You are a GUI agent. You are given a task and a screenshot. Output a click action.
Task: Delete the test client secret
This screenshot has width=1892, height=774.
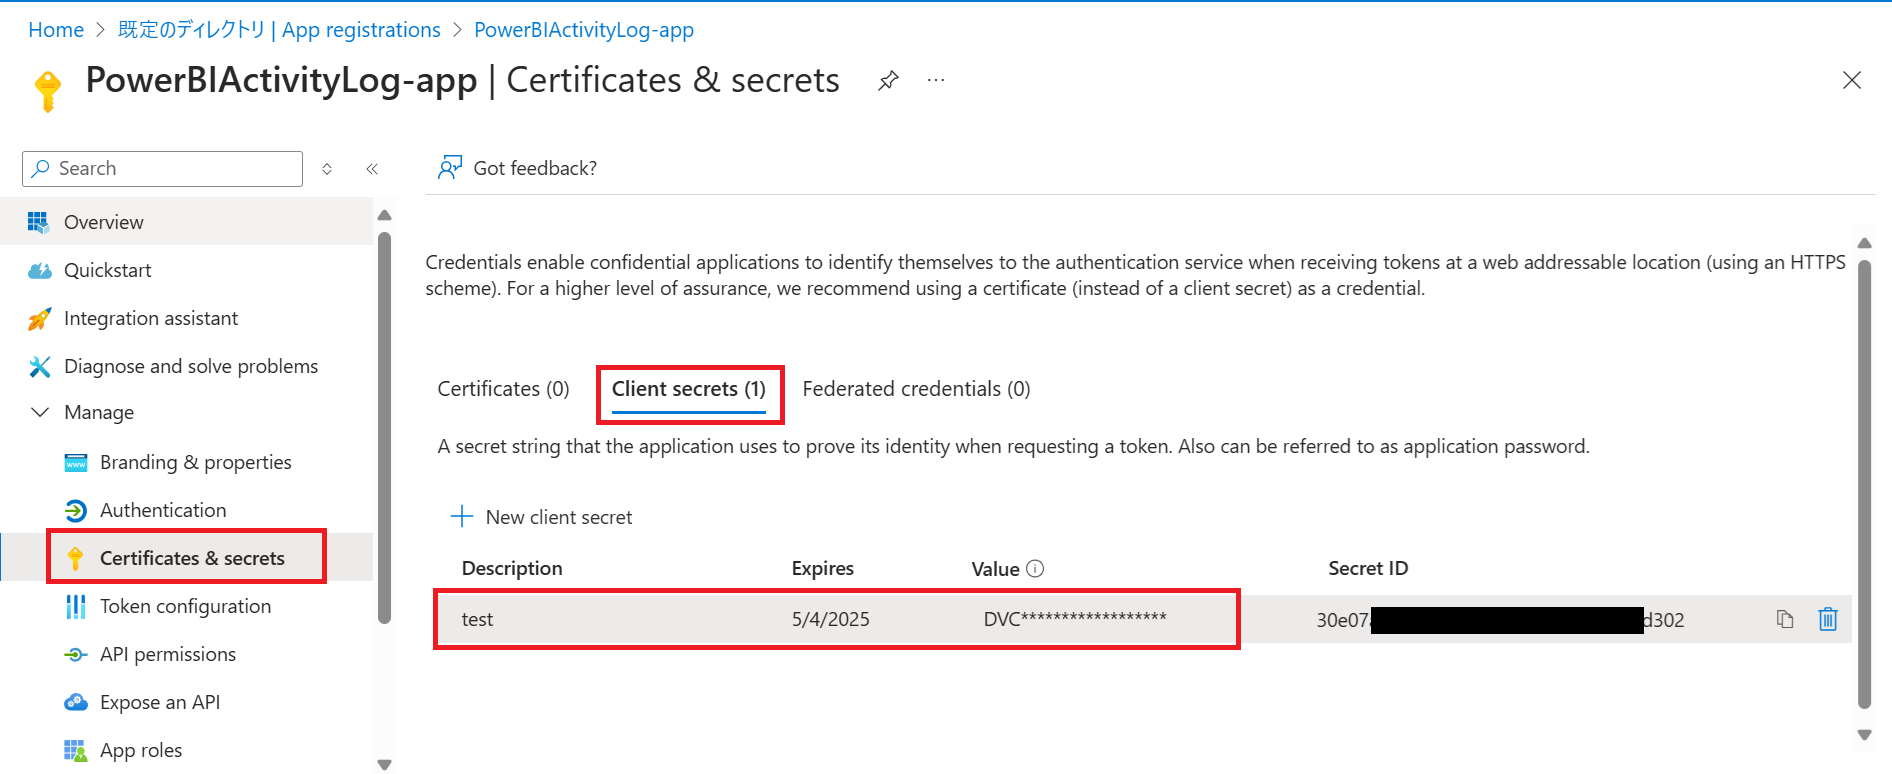(1828, 619)
